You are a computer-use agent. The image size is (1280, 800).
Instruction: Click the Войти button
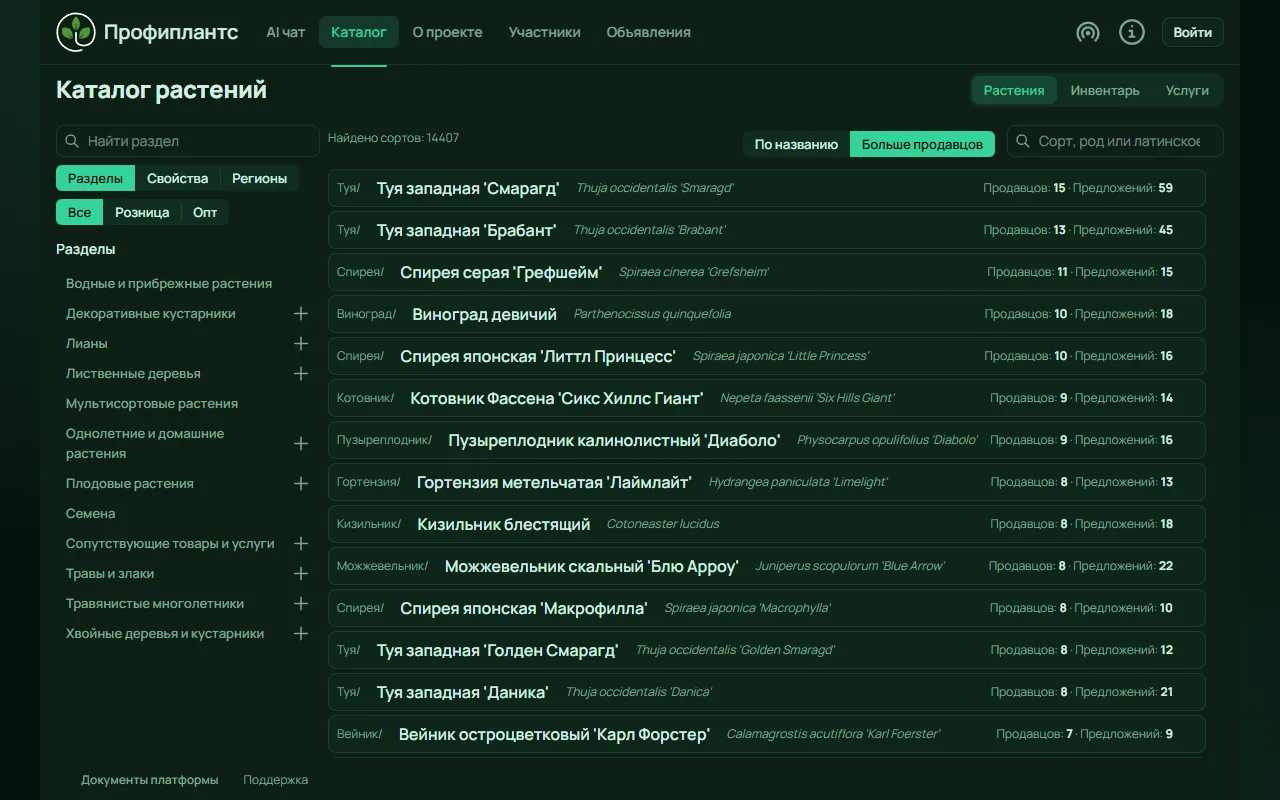tap(1193, 32)
